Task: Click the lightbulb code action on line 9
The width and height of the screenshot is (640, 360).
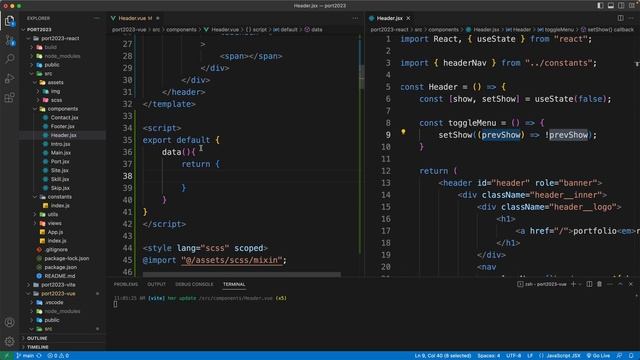Action: pyautogui.click(x=403, y=132)
